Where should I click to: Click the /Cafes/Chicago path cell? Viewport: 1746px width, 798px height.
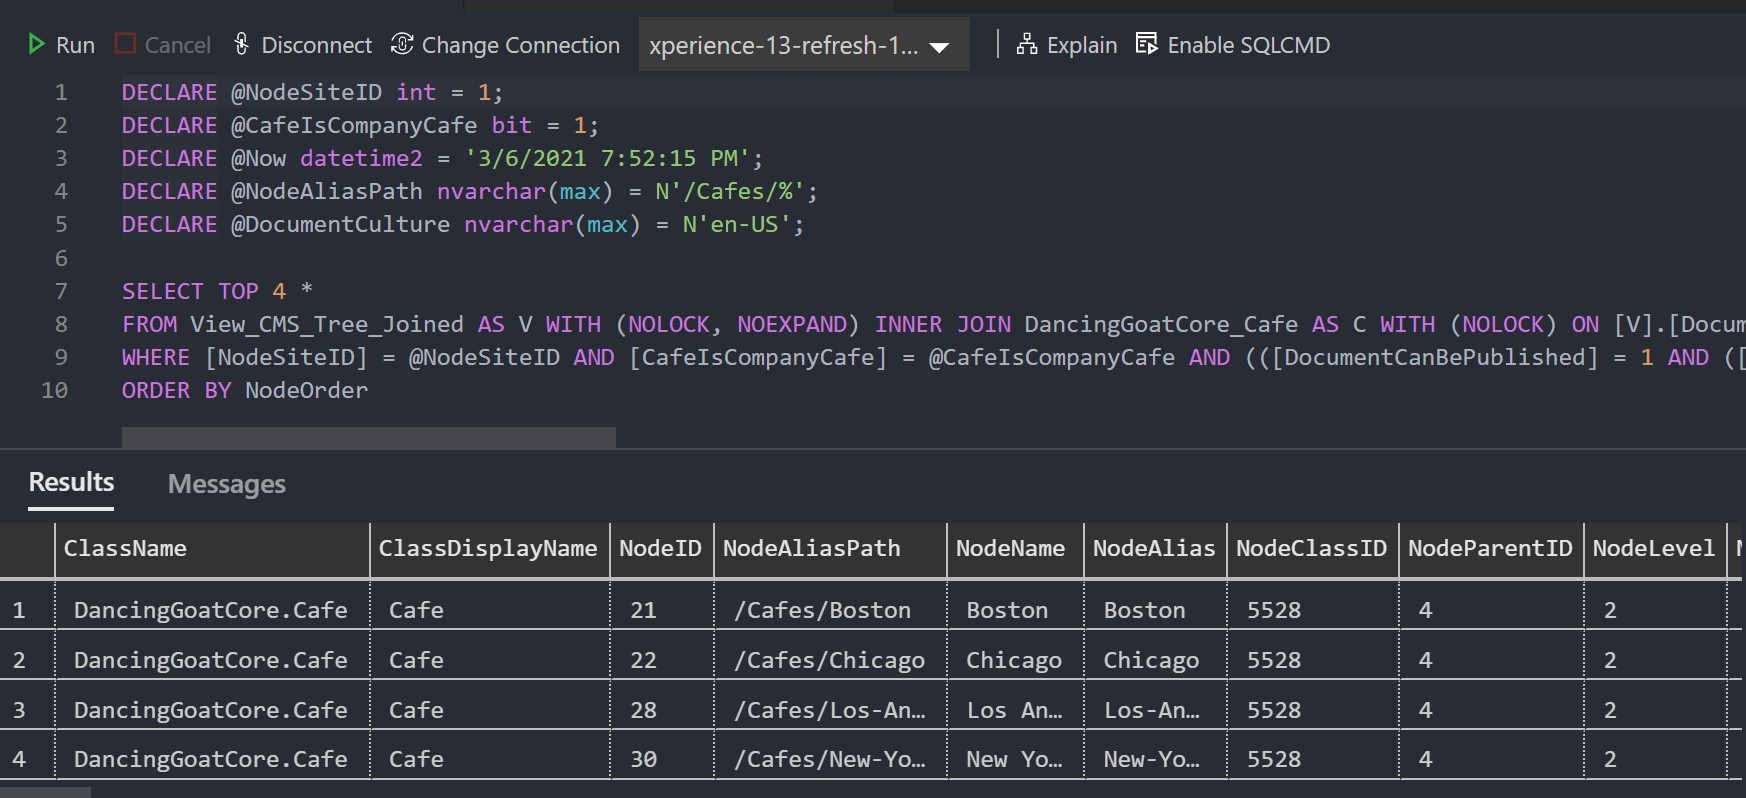(830, 660)
